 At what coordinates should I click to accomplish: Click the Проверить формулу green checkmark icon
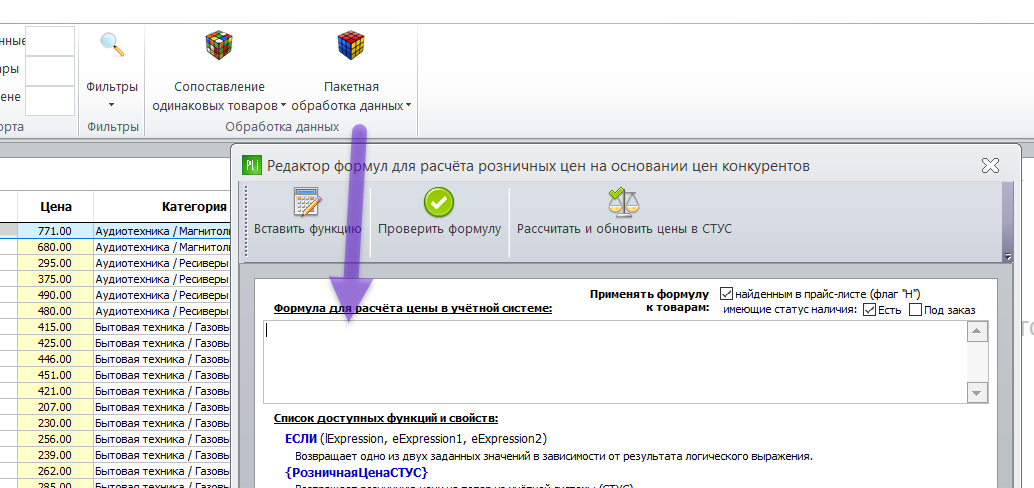coord(439,202)
